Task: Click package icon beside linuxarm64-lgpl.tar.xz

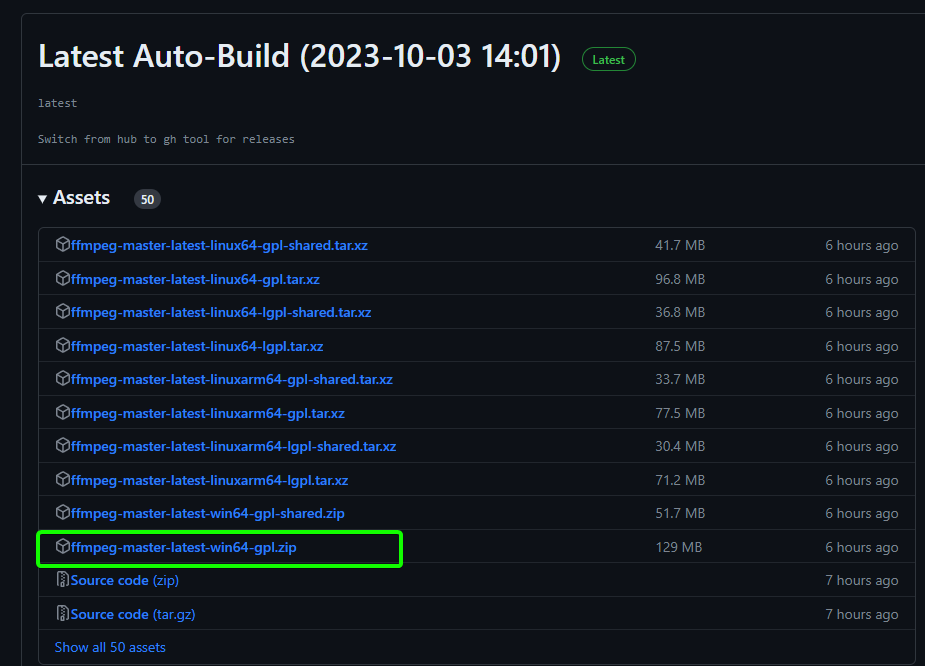Action: (63, 480)
